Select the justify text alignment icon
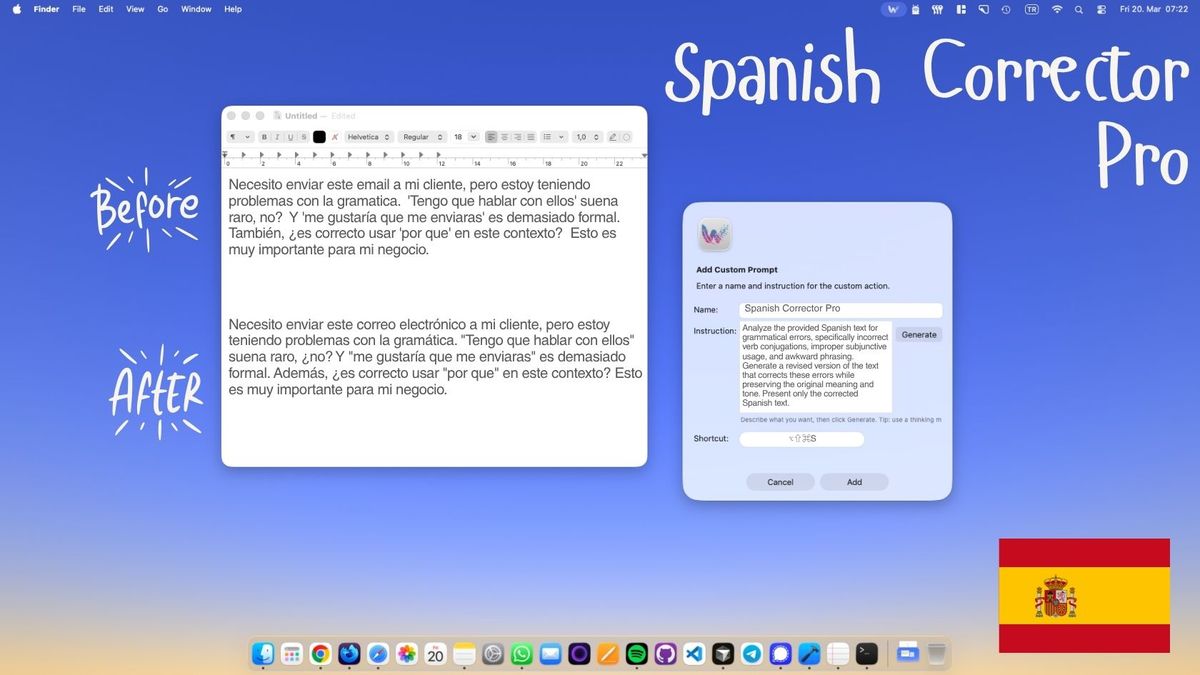This screenshot has height=675, width=1200. [x=531, y=137]
